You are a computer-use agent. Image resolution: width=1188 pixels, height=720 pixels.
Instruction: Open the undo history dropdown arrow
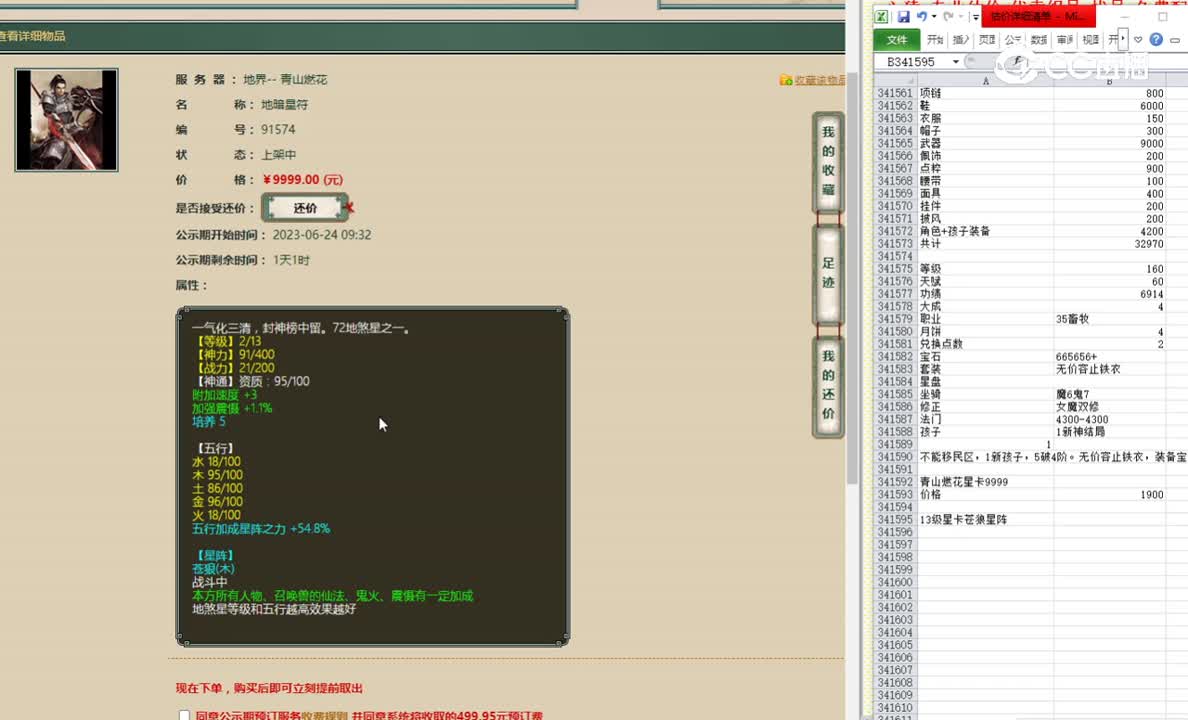coord(933,17)
